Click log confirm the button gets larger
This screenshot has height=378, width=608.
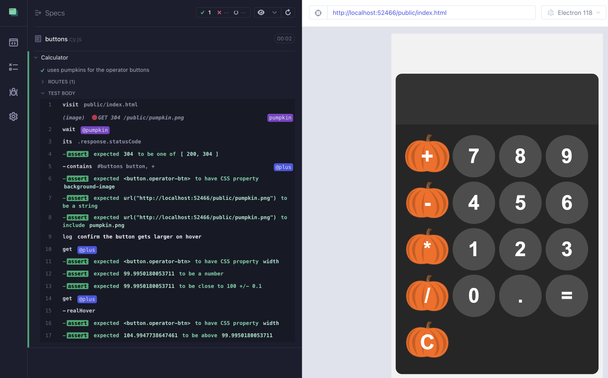[x=167, y=236]
